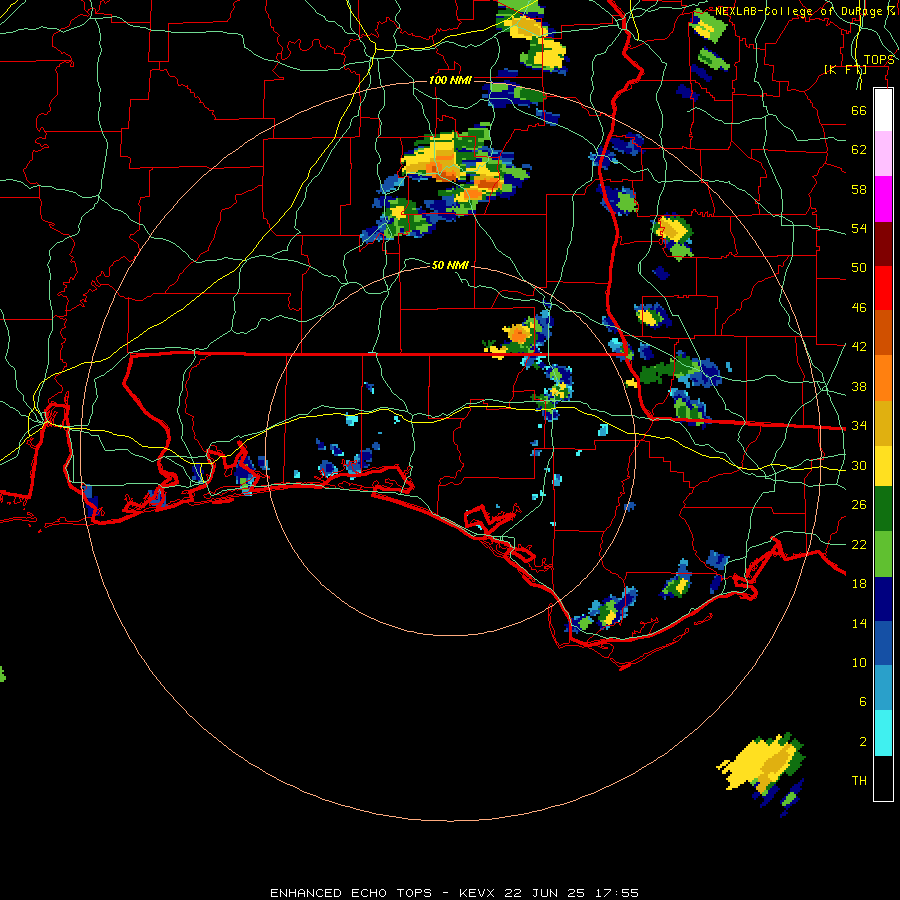The image size is (900, 900).
Task: Click the 50 NMI range ring label
Action: [450, 265]
